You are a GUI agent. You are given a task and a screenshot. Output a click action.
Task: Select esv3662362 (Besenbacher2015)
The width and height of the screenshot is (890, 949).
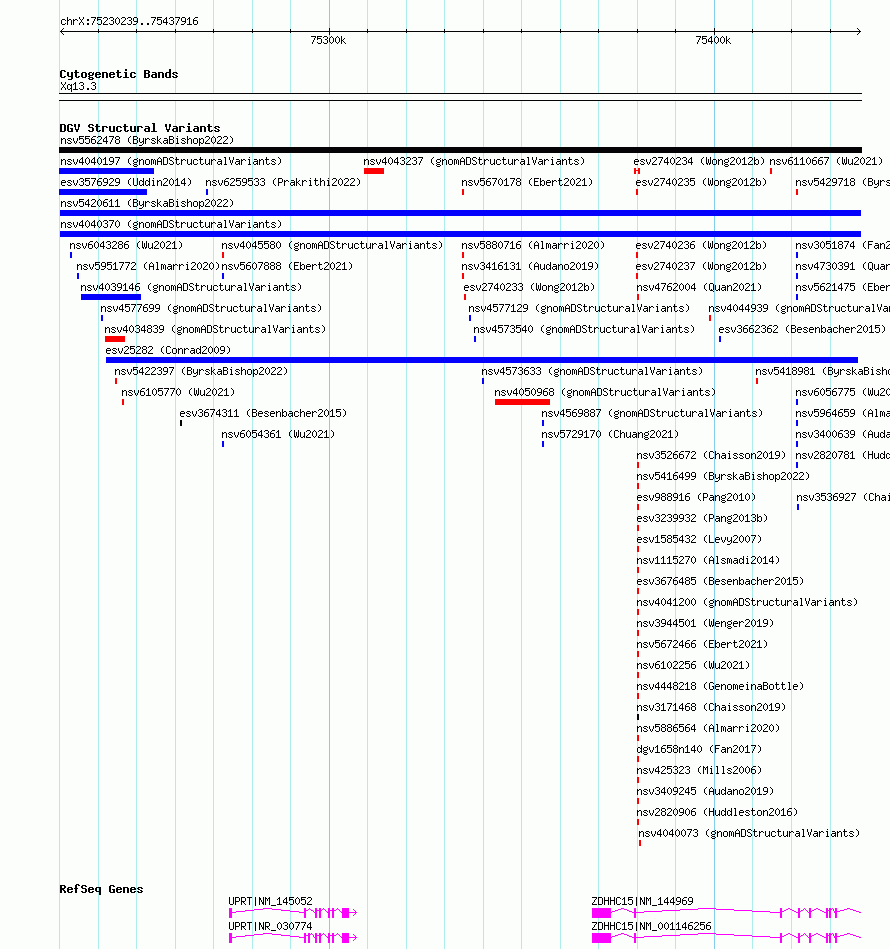click(802, 329)
